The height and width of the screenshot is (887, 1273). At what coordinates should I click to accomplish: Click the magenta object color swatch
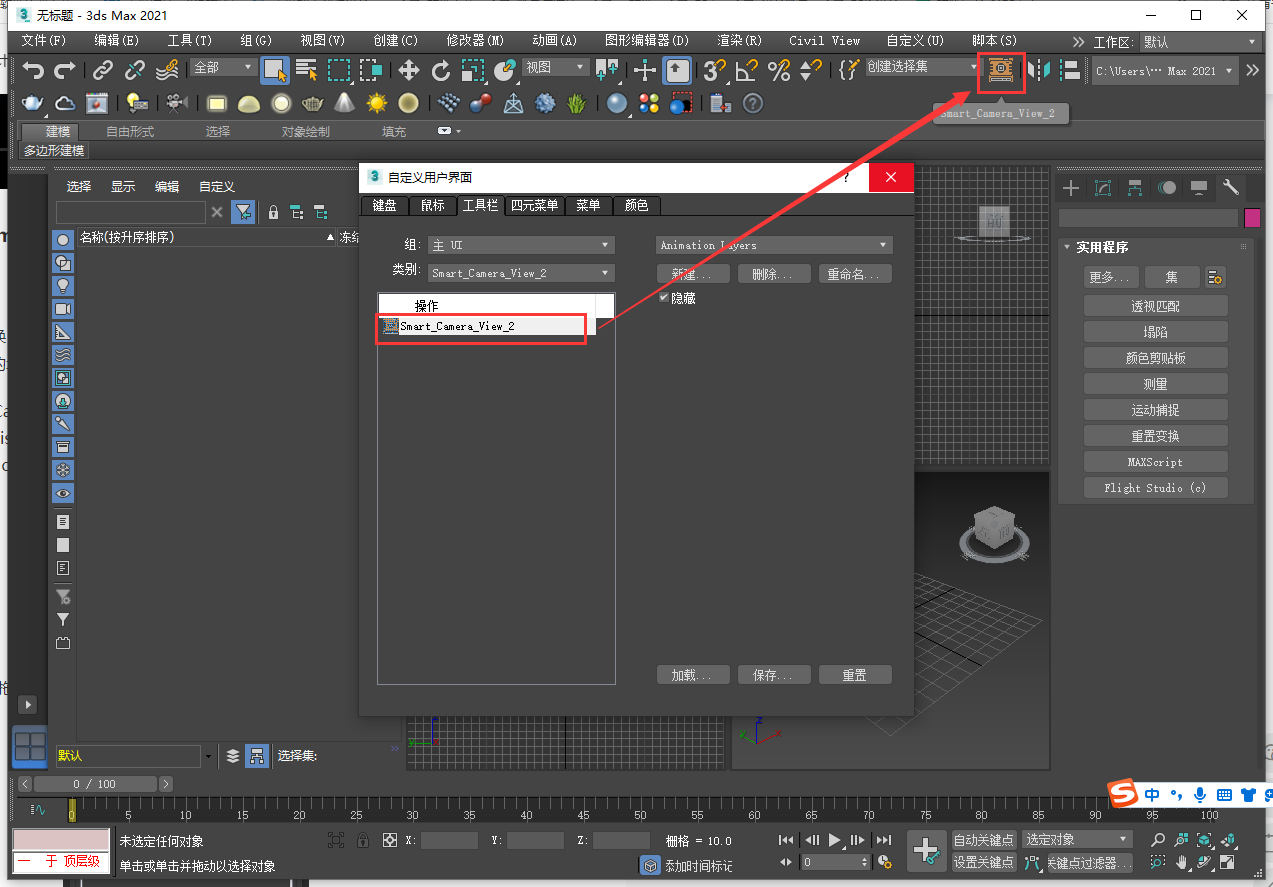(1252, 218)
